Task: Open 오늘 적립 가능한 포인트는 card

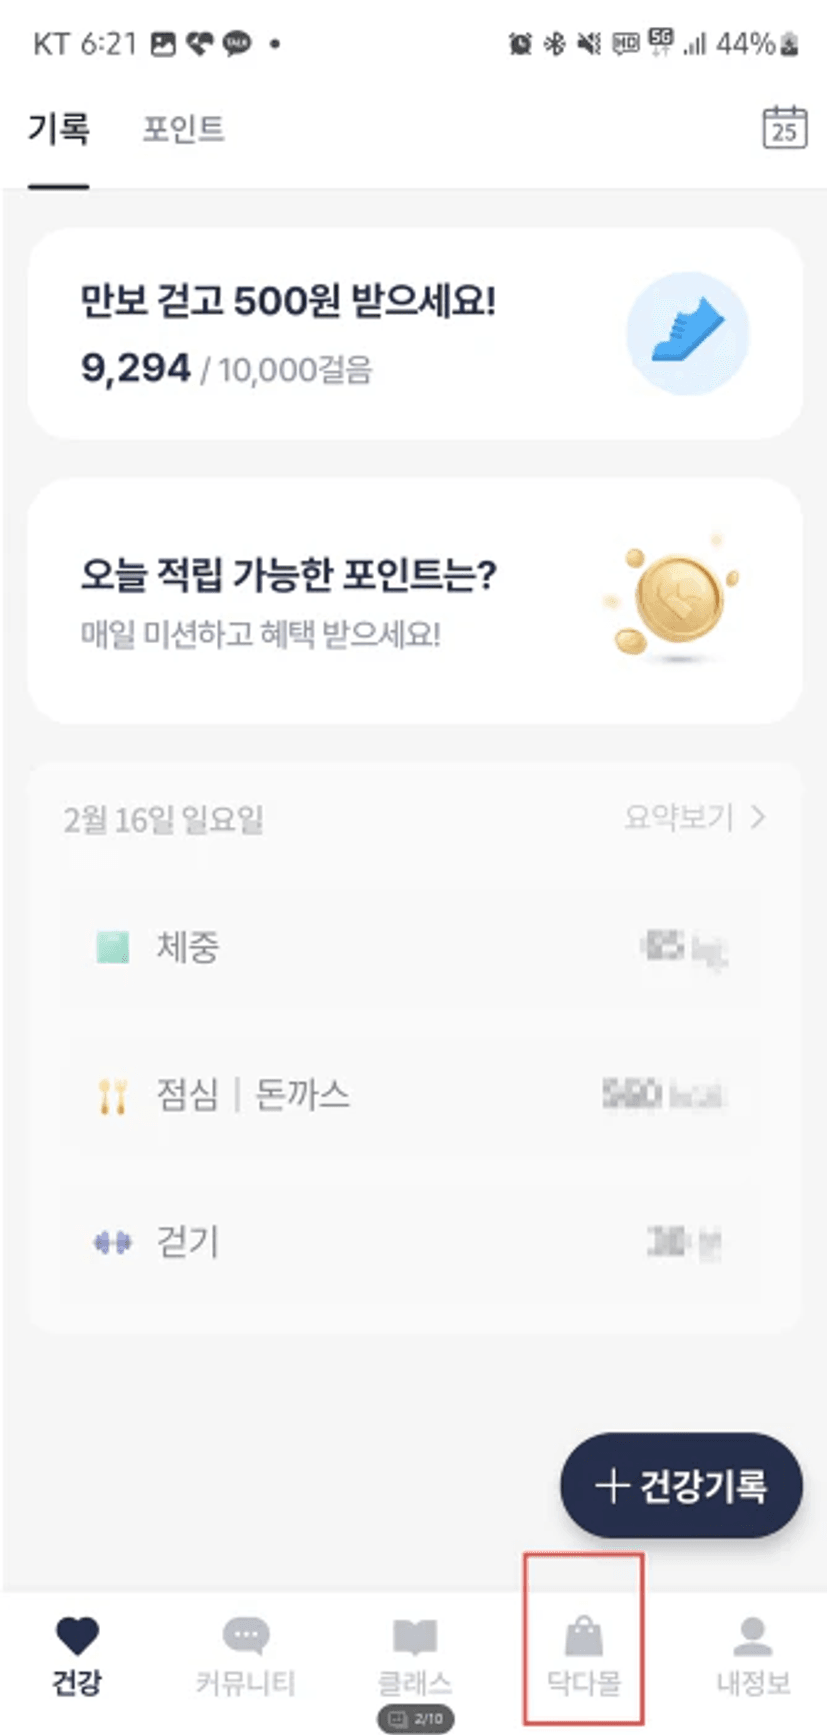Action: coord(330,601)
